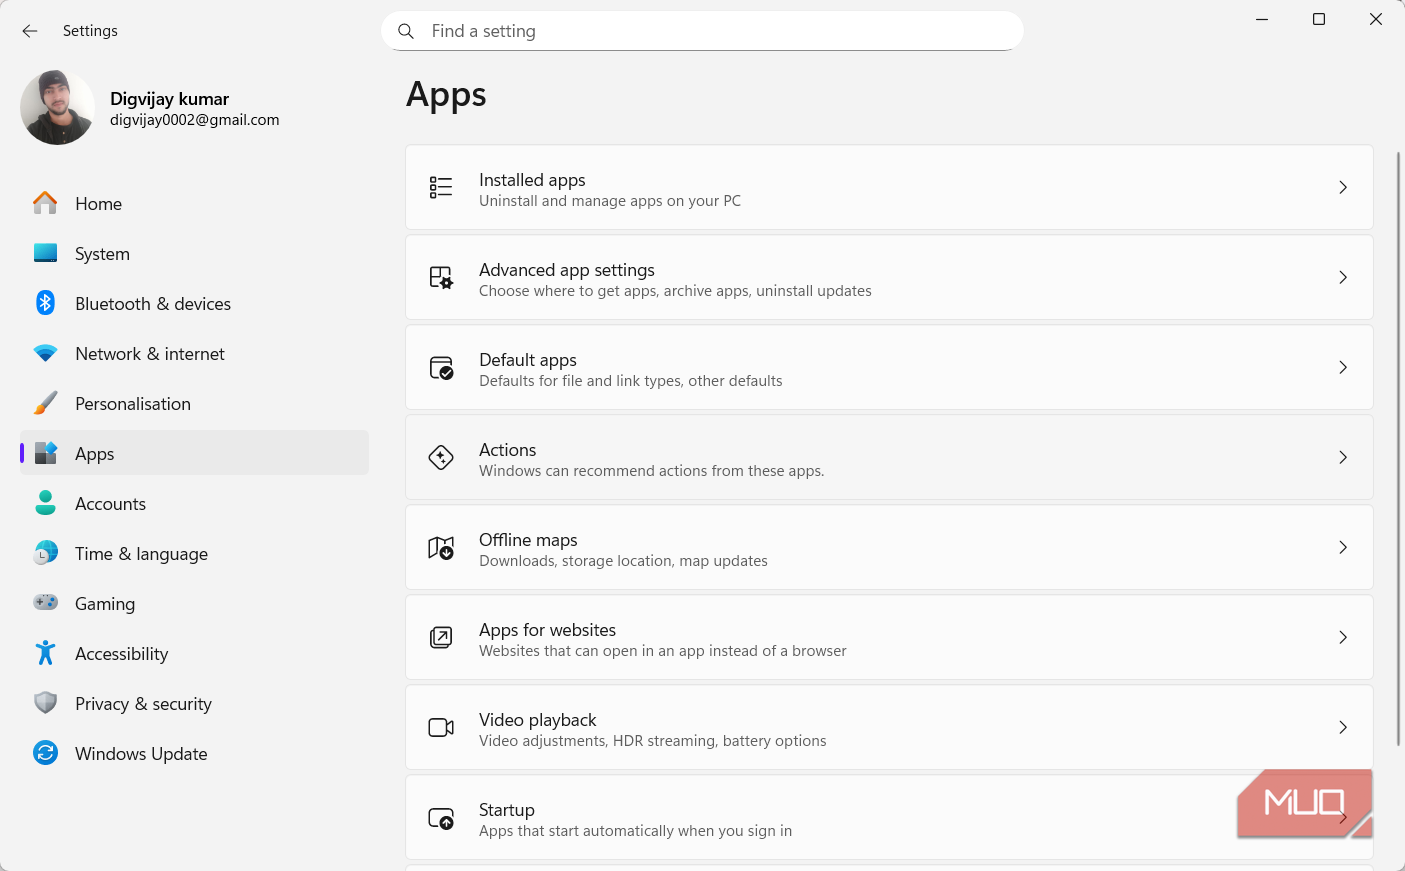Click the Personalisation paintbrush icon
The height and width of the screenshot is (871, 1405).
pyautogui.click(x=45, y=403)
